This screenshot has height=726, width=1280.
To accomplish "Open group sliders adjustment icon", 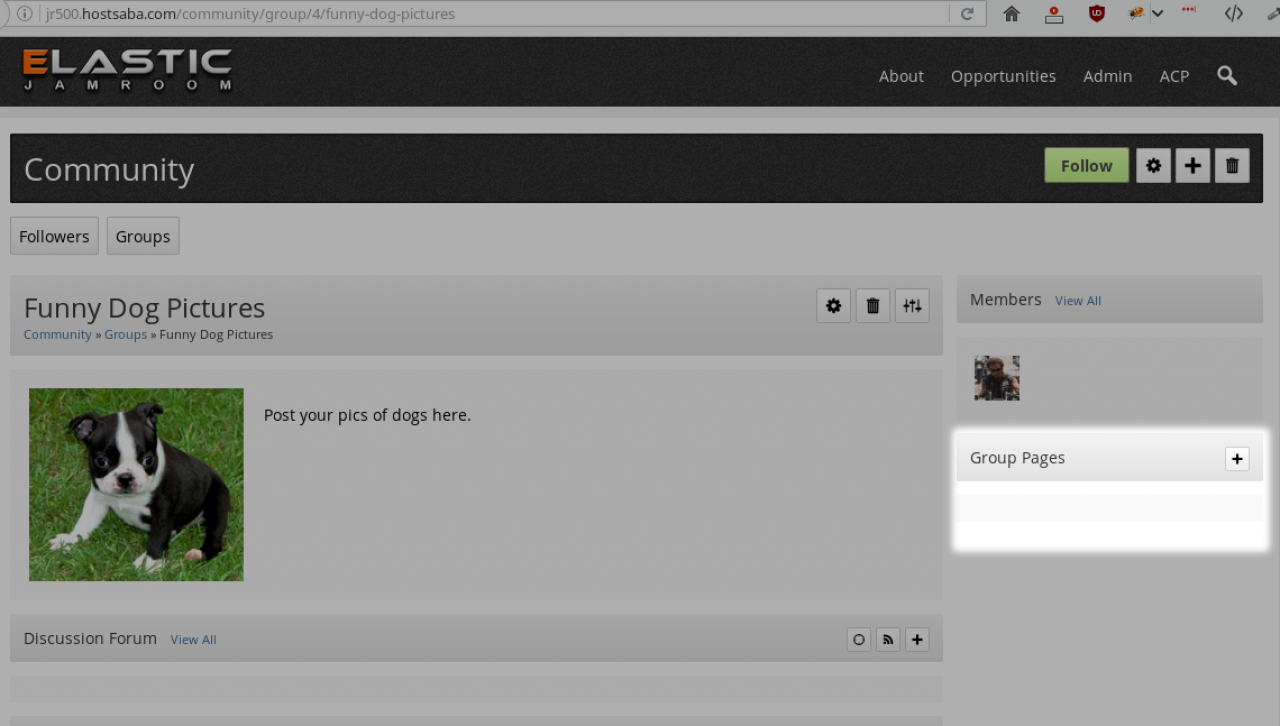I will pos(912,306).
